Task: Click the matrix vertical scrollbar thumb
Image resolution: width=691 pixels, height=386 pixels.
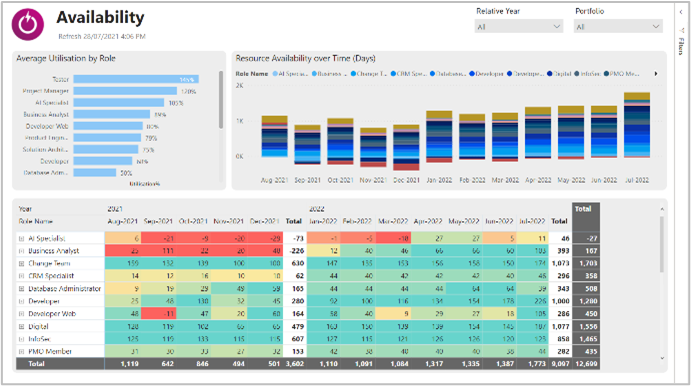Action: [661, 244]
